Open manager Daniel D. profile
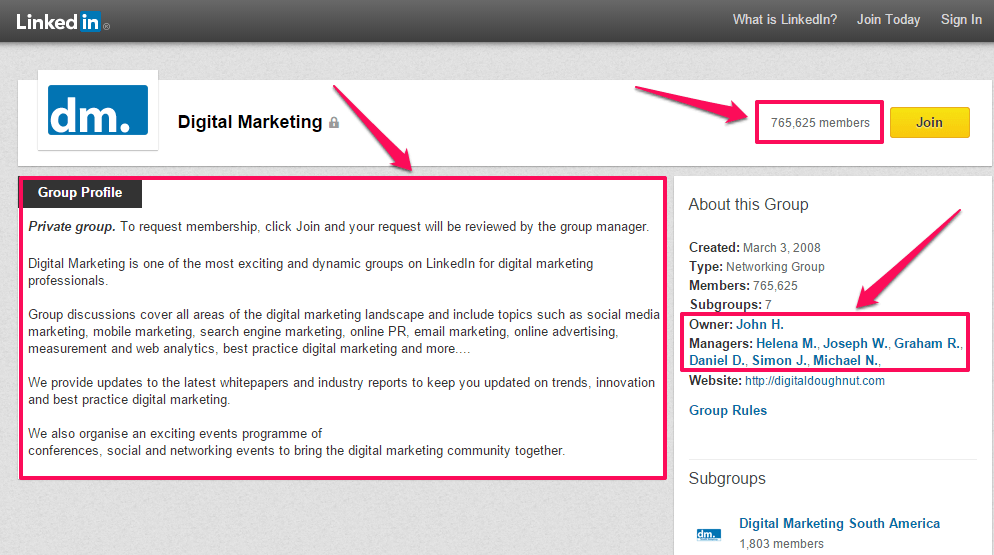994x555 pixels. click(x=717, y=360)
